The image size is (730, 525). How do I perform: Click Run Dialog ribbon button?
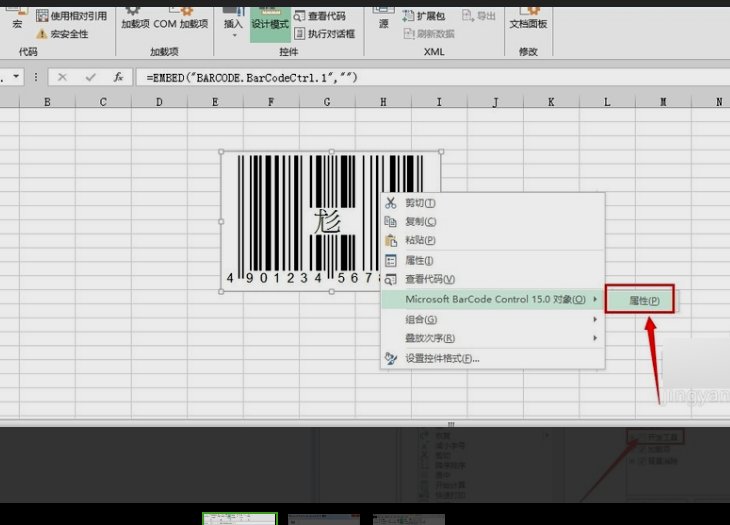point(324,34)
